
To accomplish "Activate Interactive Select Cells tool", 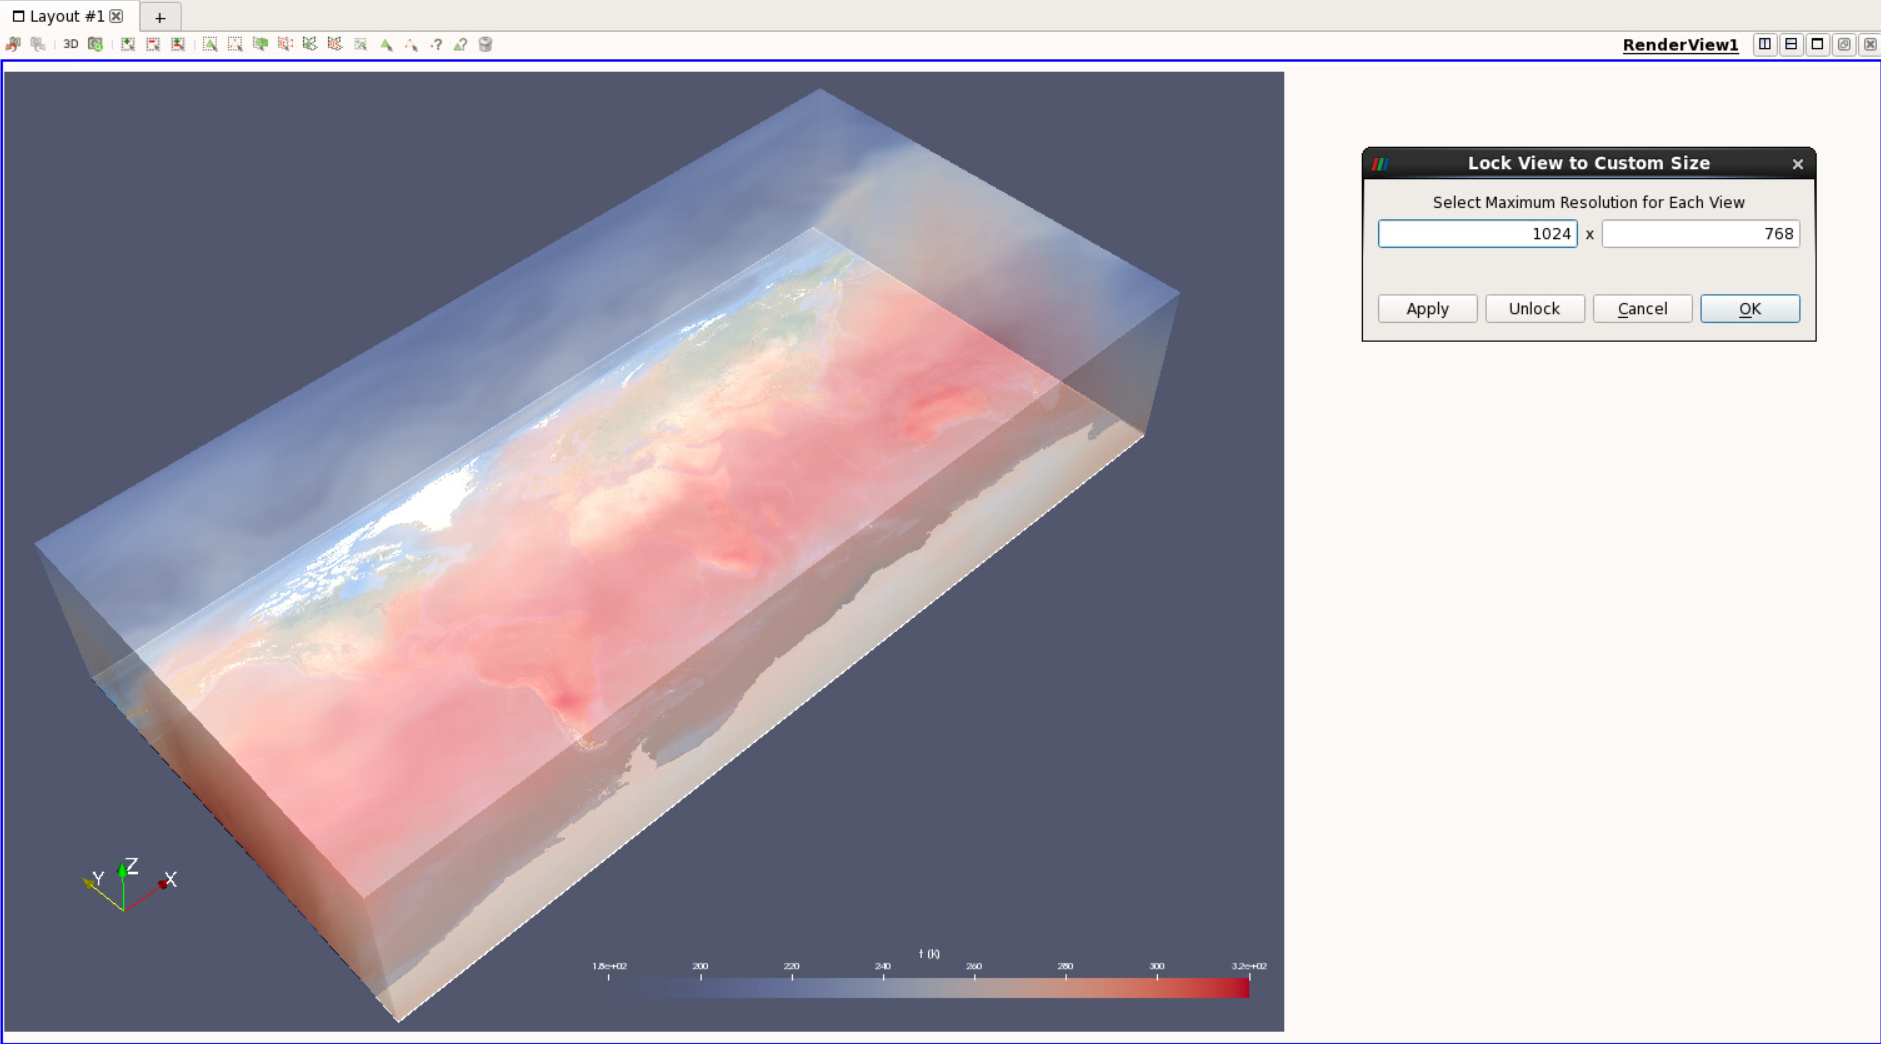I will [x=386, y=44].
